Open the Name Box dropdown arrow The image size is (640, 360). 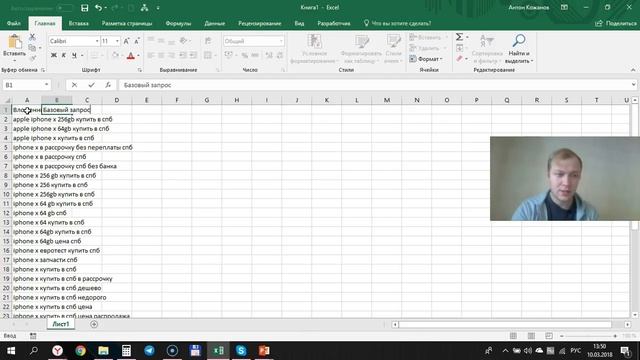[x=46, y=85]
